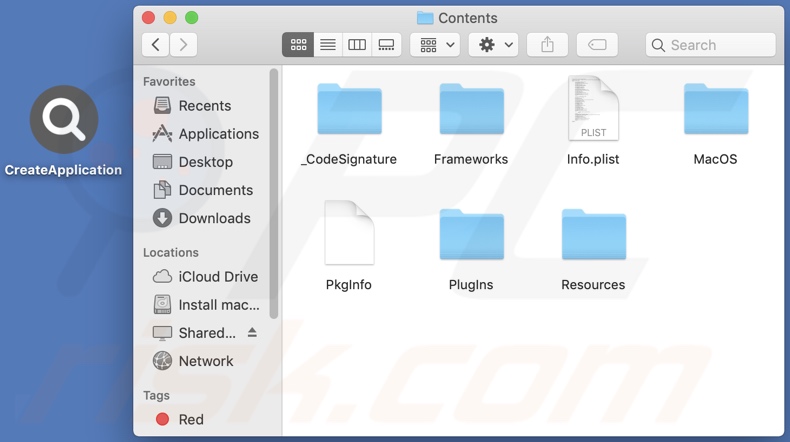Click the _CodeSignature name label
790x442 pixels.
[349, 159]
